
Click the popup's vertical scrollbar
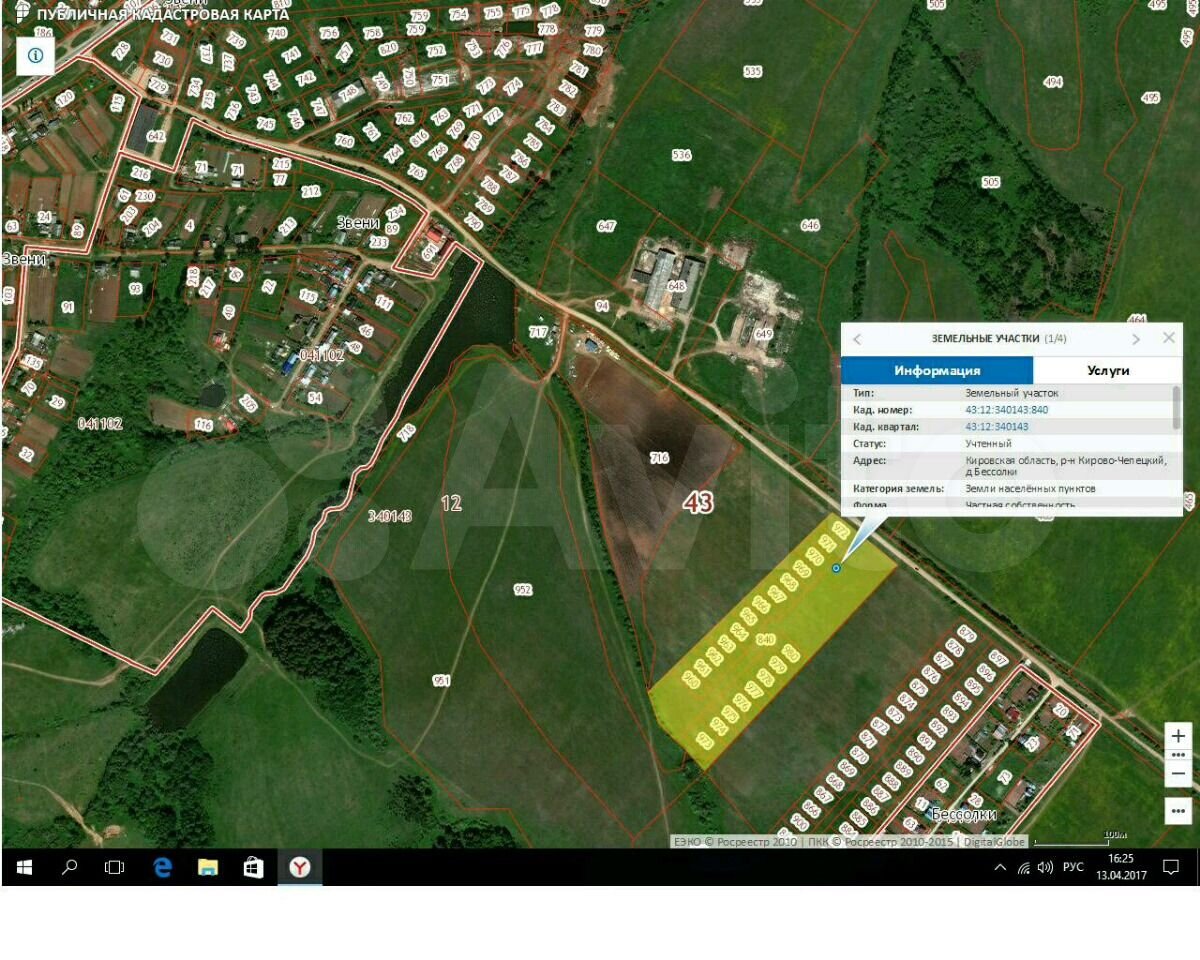(1176, 408)
